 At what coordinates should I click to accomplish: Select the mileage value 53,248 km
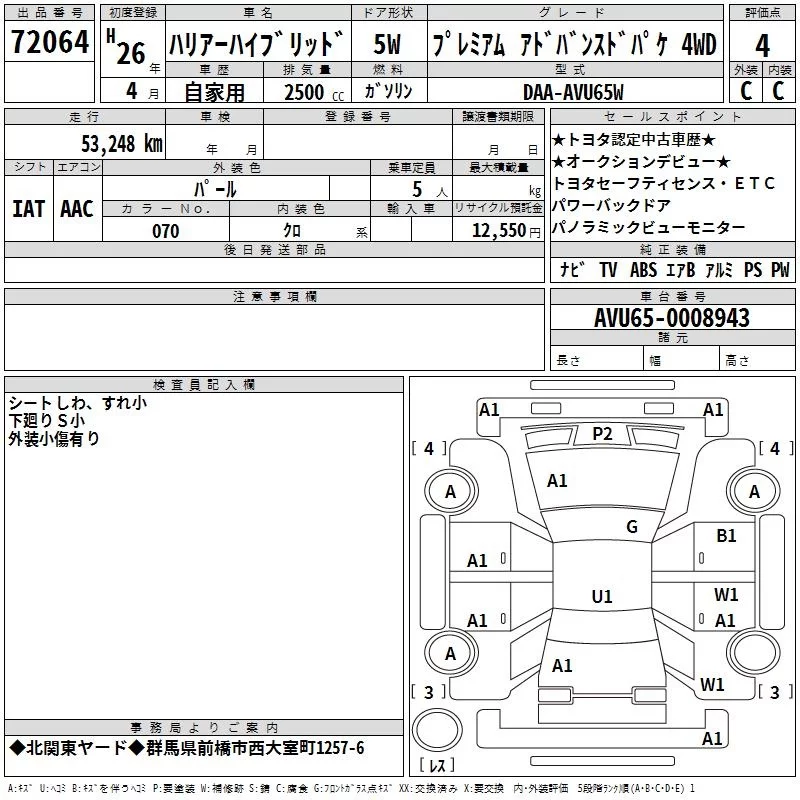click(x=122, y=143)
